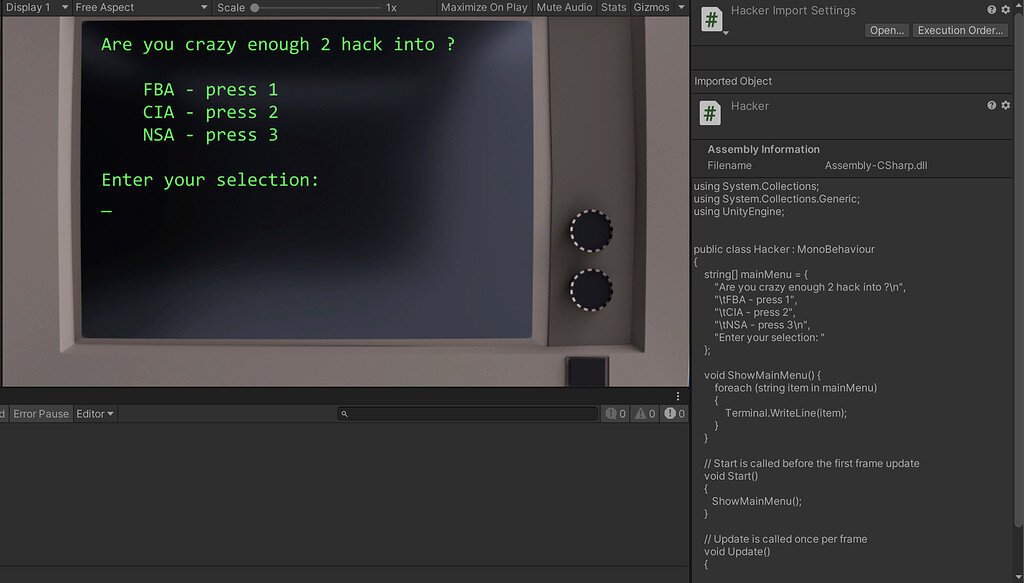The height and width of the screenshot is (583, 1024).
Task: Adjust the Scale slider in Game view
Action: pos(317,8)
